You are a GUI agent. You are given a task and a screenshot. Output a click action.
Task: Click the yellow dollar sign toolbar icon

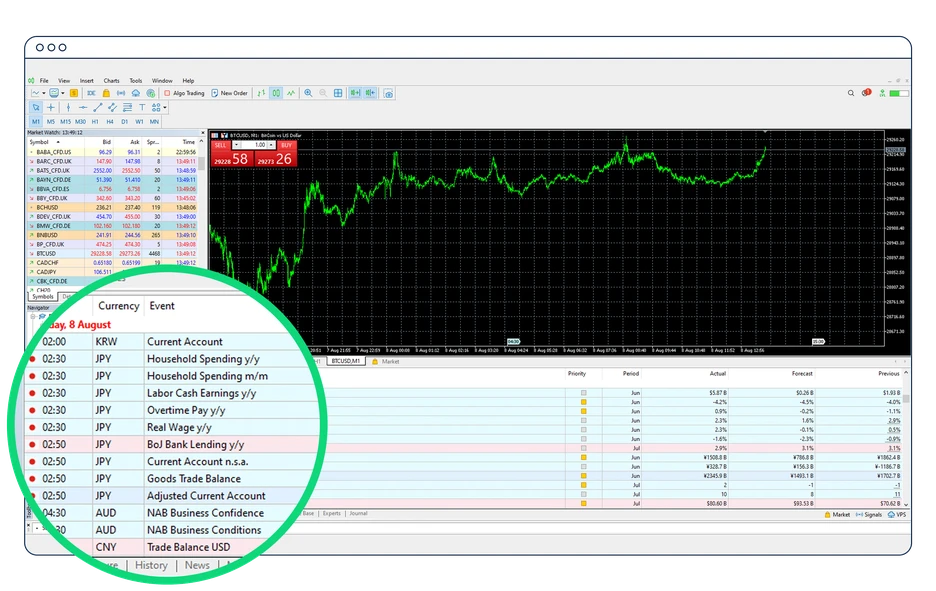point(74,93)
